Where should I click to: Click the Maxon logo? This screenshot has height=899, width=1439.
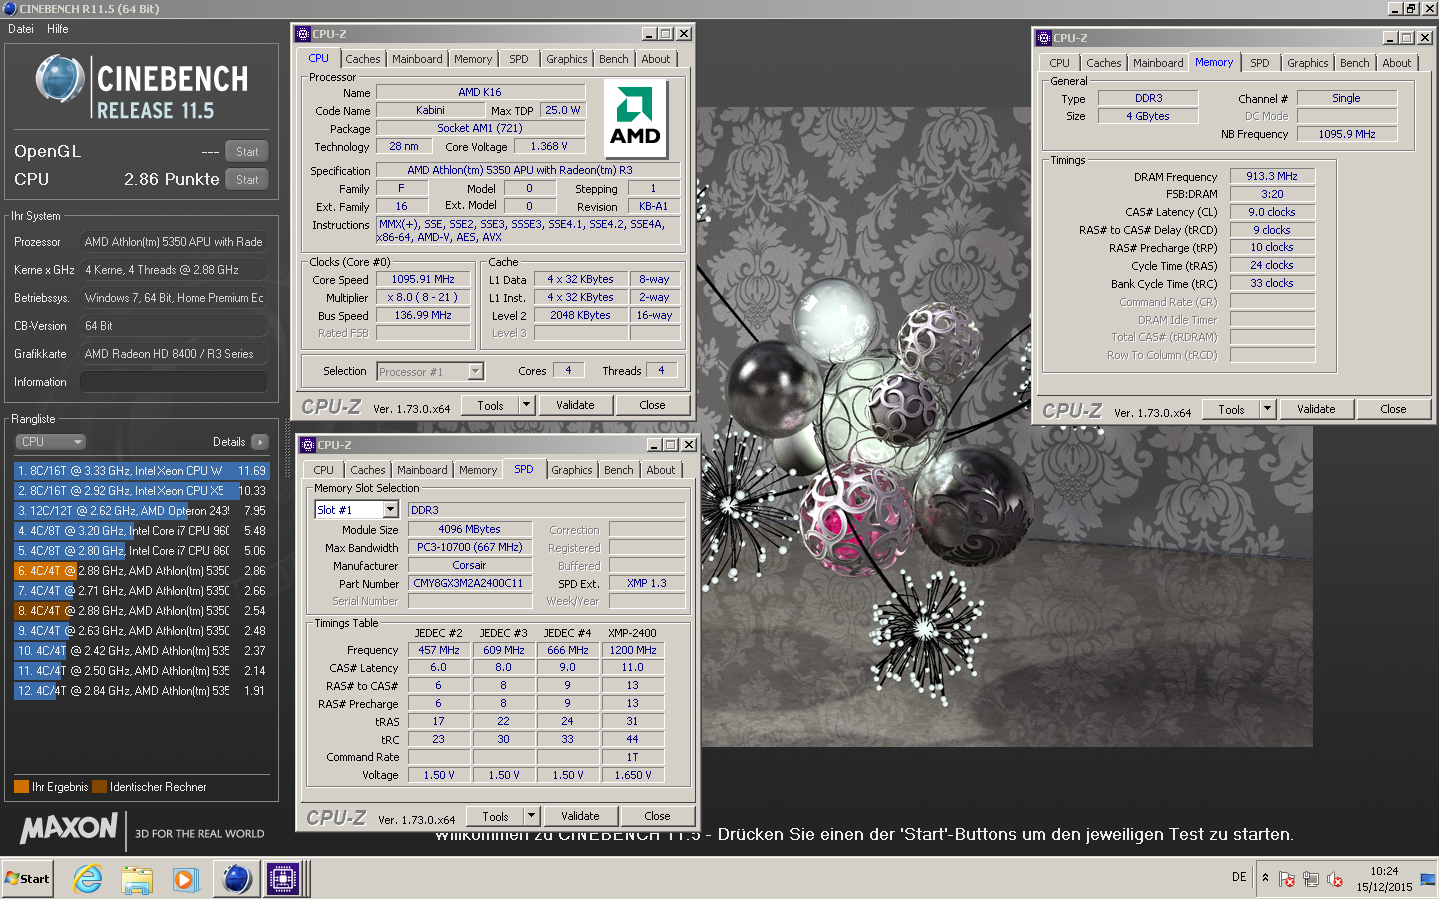tap(69, 828)
